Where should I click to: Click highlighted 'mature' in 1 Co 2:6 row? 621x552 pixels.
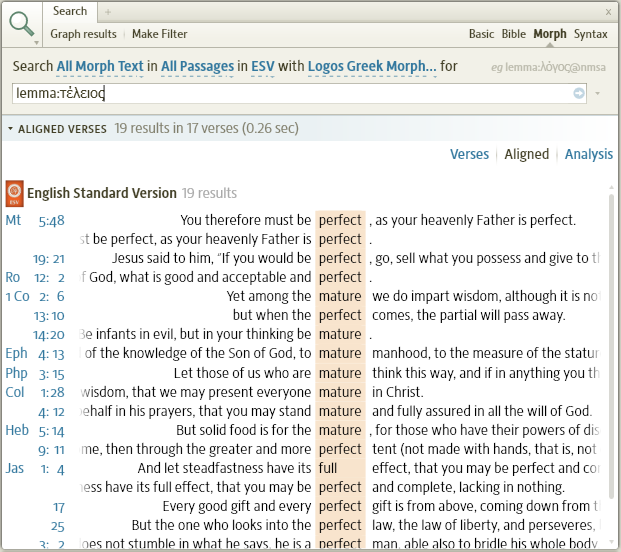(340, 296)
